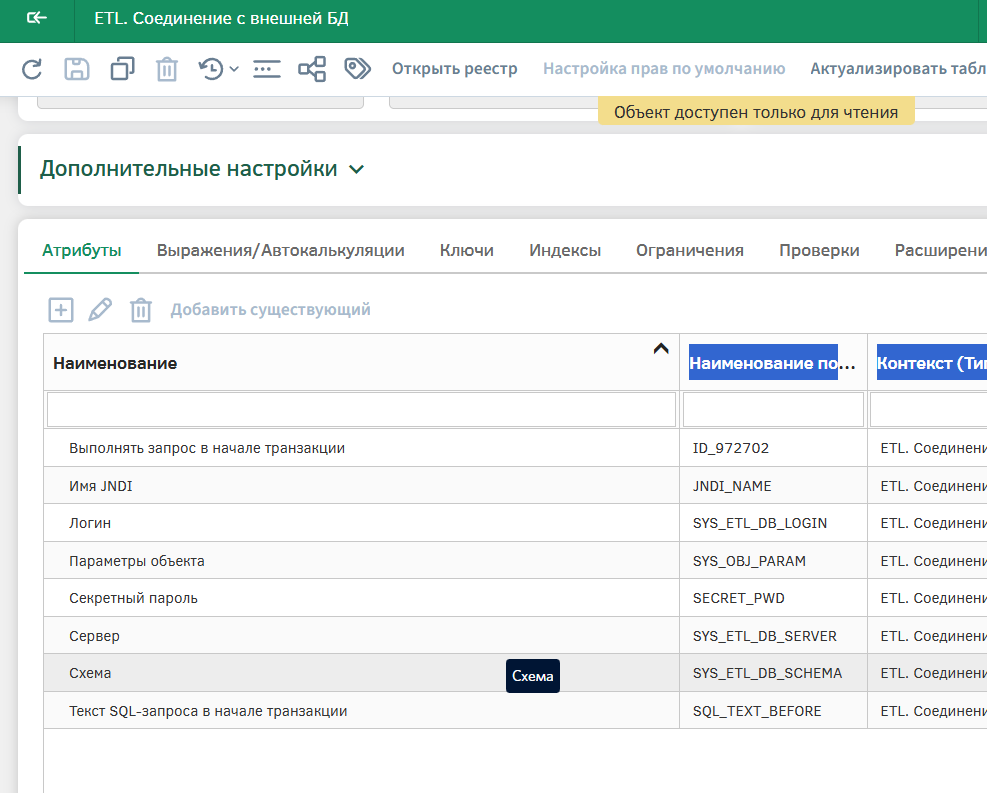Click the trash icon in top toolbar
The width and height of the screenshot is (987, 793).
tap(166, 69)
